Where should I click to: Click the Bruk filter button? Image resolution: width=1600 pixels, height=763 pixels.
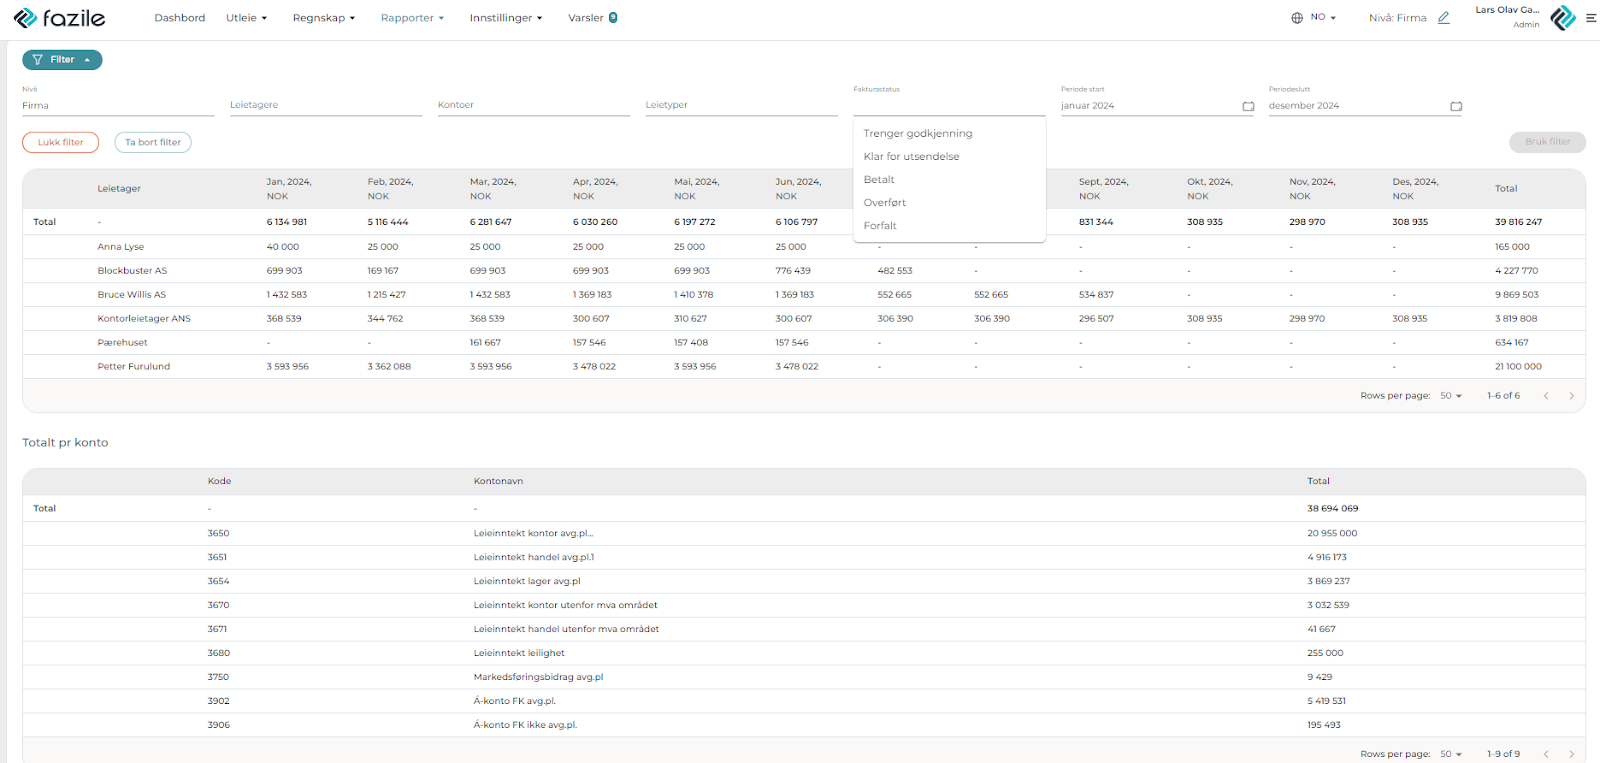tap(1547, 142)
